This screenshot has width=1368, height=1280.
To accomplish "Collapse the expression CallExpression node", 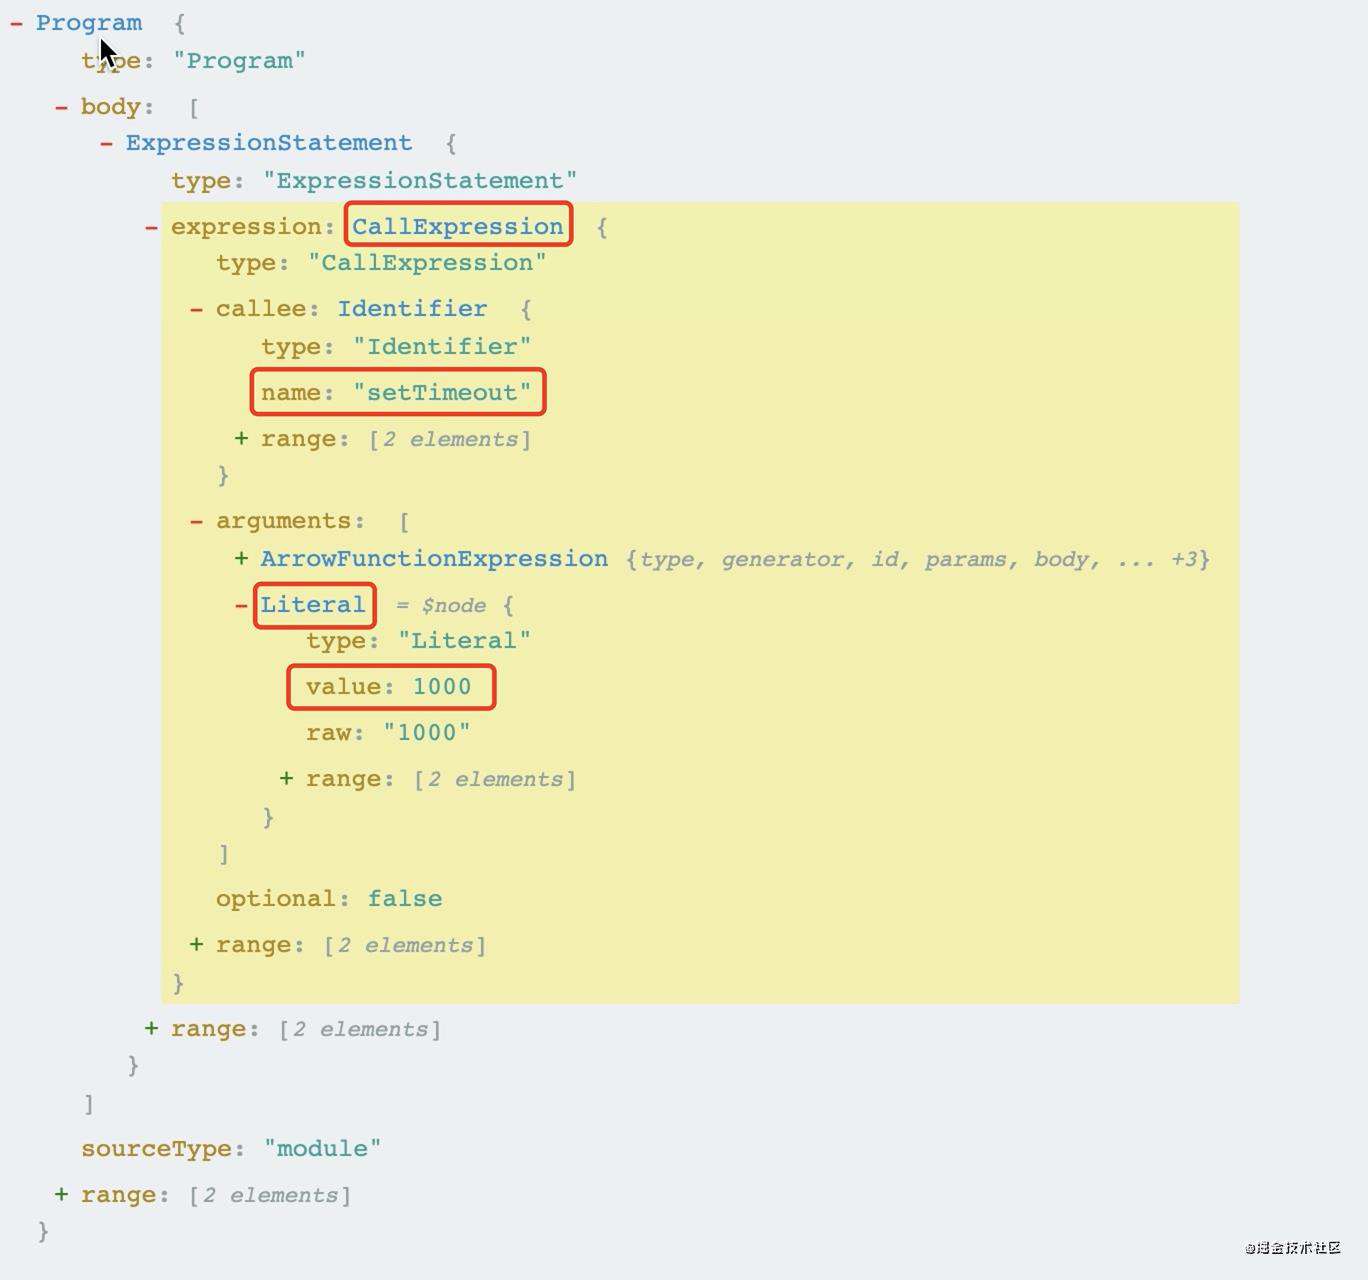I will (151, 227).
